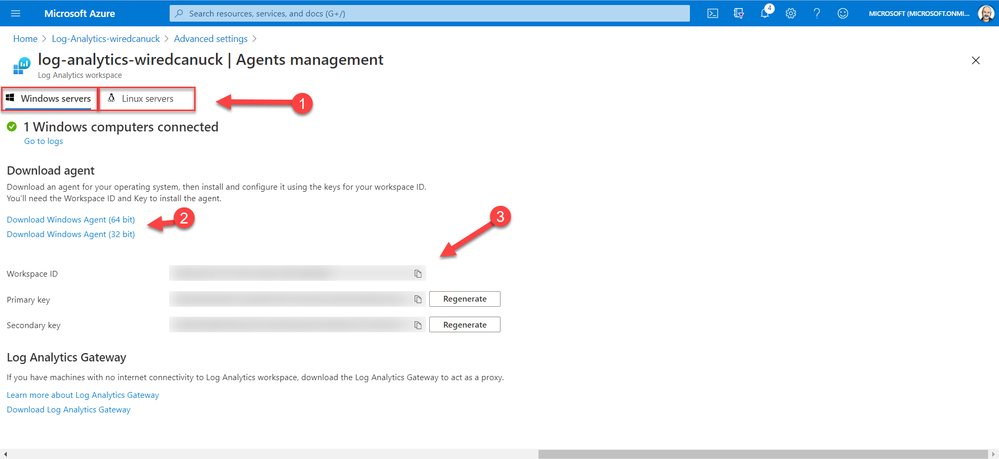The image size is (999, 459).
Task: Return to Advanced settings breadcrumb
Action: pyautogui.click(x=211, y=39)
